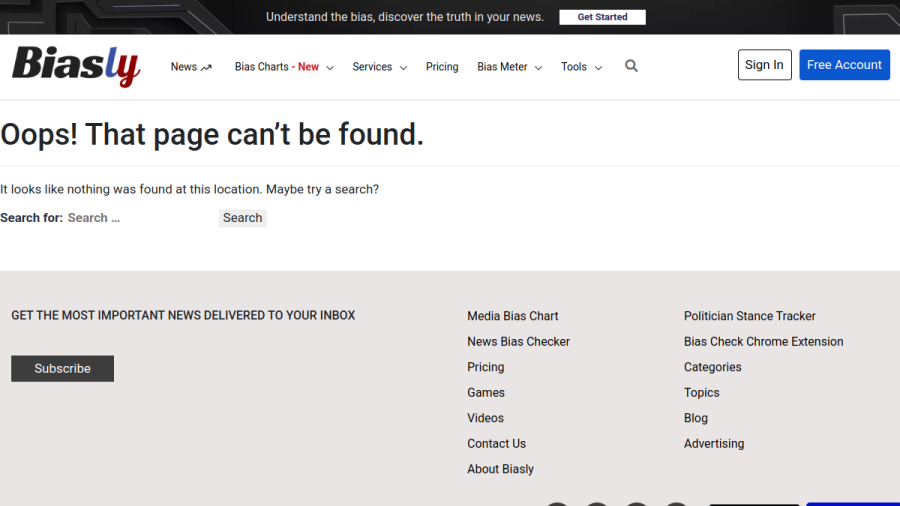The width and height of the screenshot is (900, 506).
Task: Open the About Biasly footer link
Action: 501,469
